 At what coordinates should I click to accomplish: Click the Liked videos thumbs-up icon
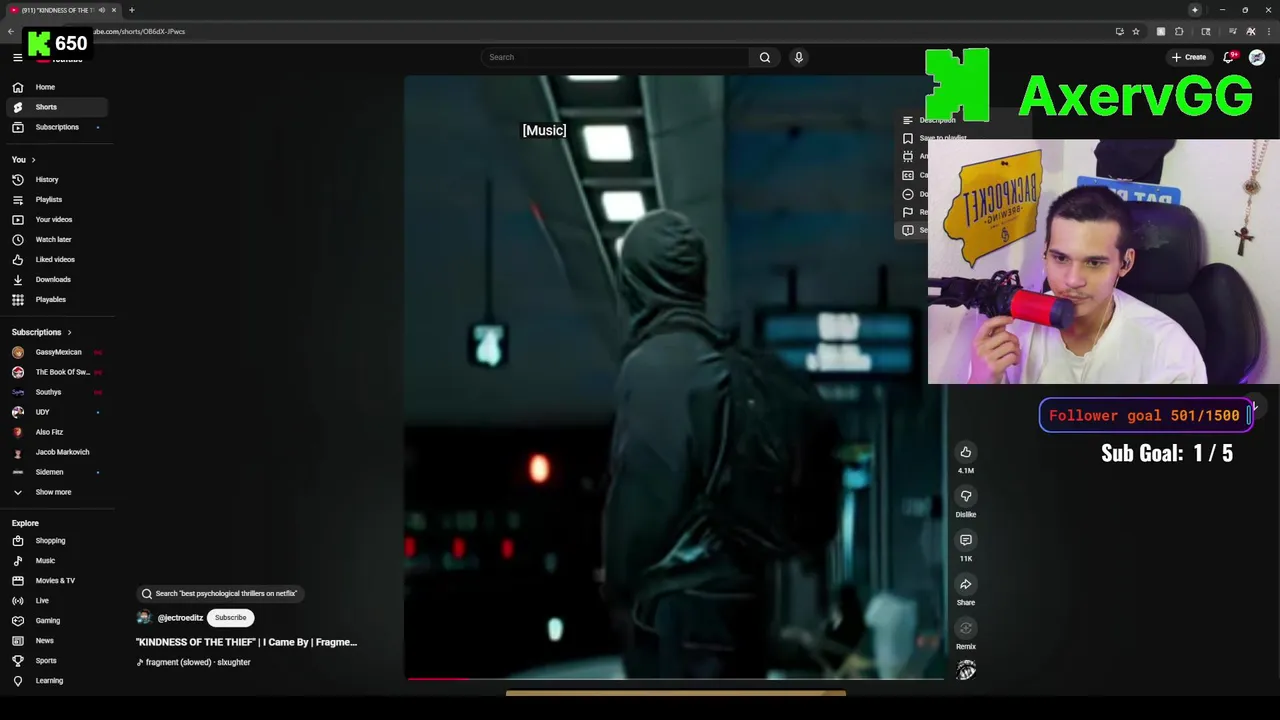coord(18,260)
